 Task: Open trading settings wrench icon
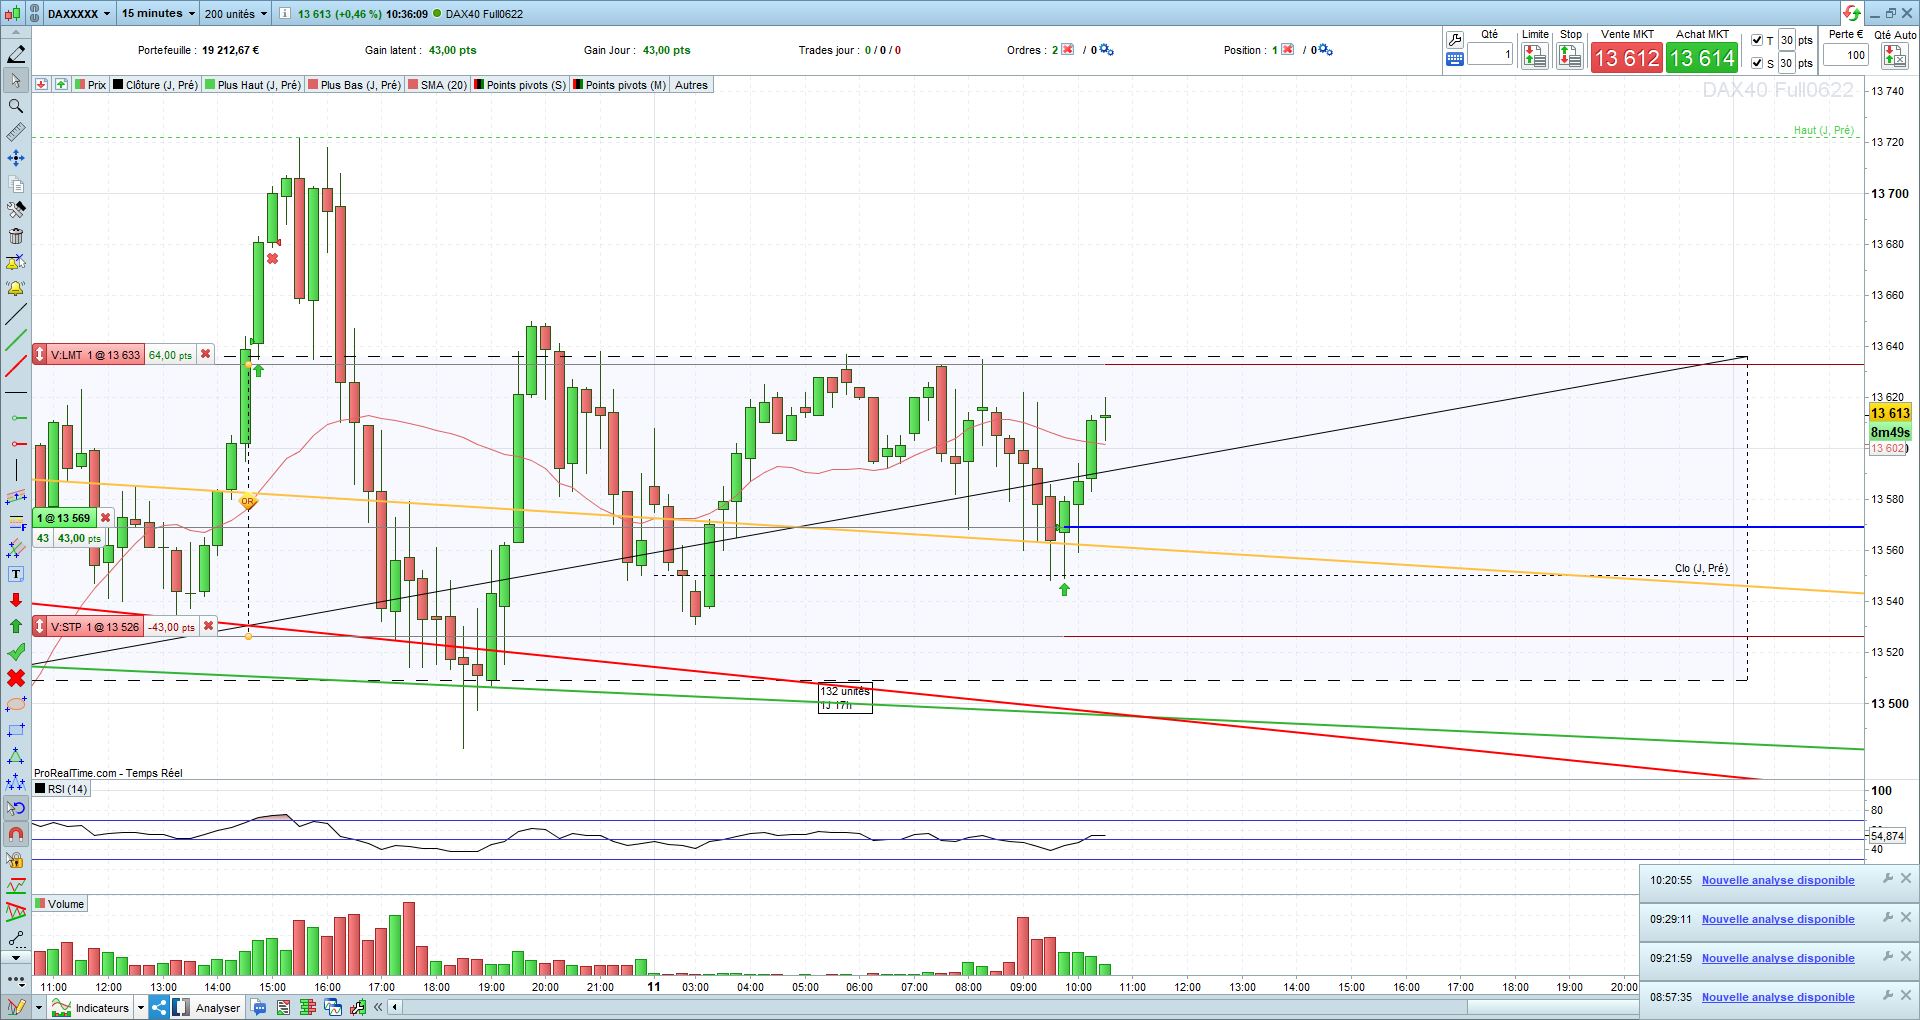1455,40
